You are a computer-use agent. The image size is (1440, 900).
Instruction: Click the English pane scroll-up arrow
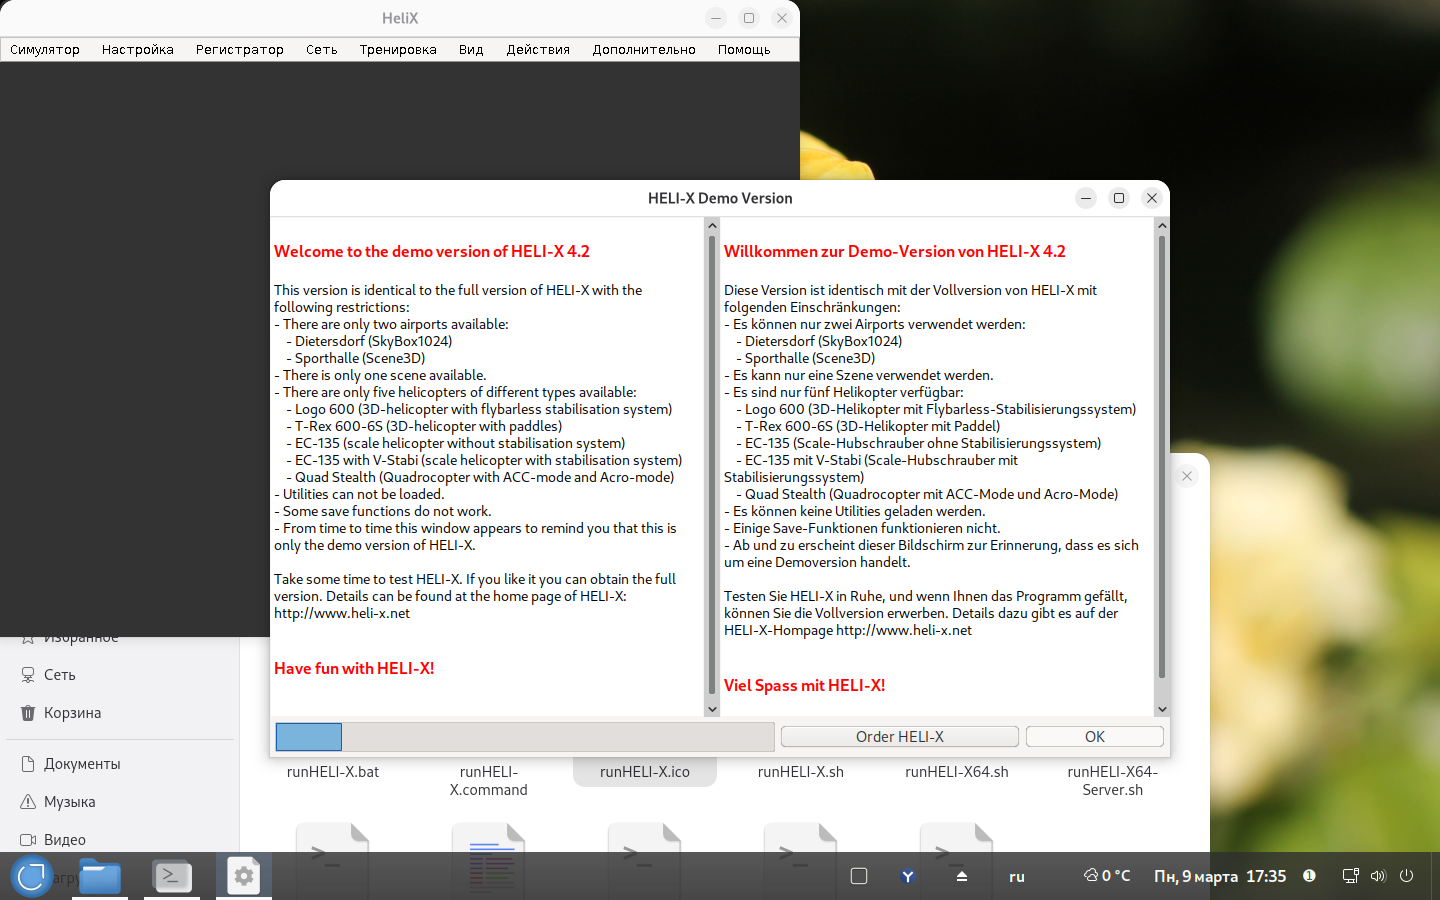712,226
